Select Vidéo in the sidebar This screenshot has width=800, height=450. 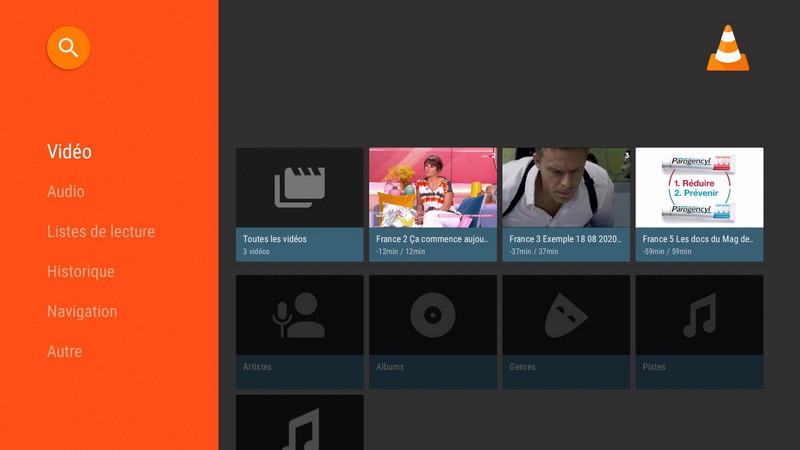[x=69, y=152]
